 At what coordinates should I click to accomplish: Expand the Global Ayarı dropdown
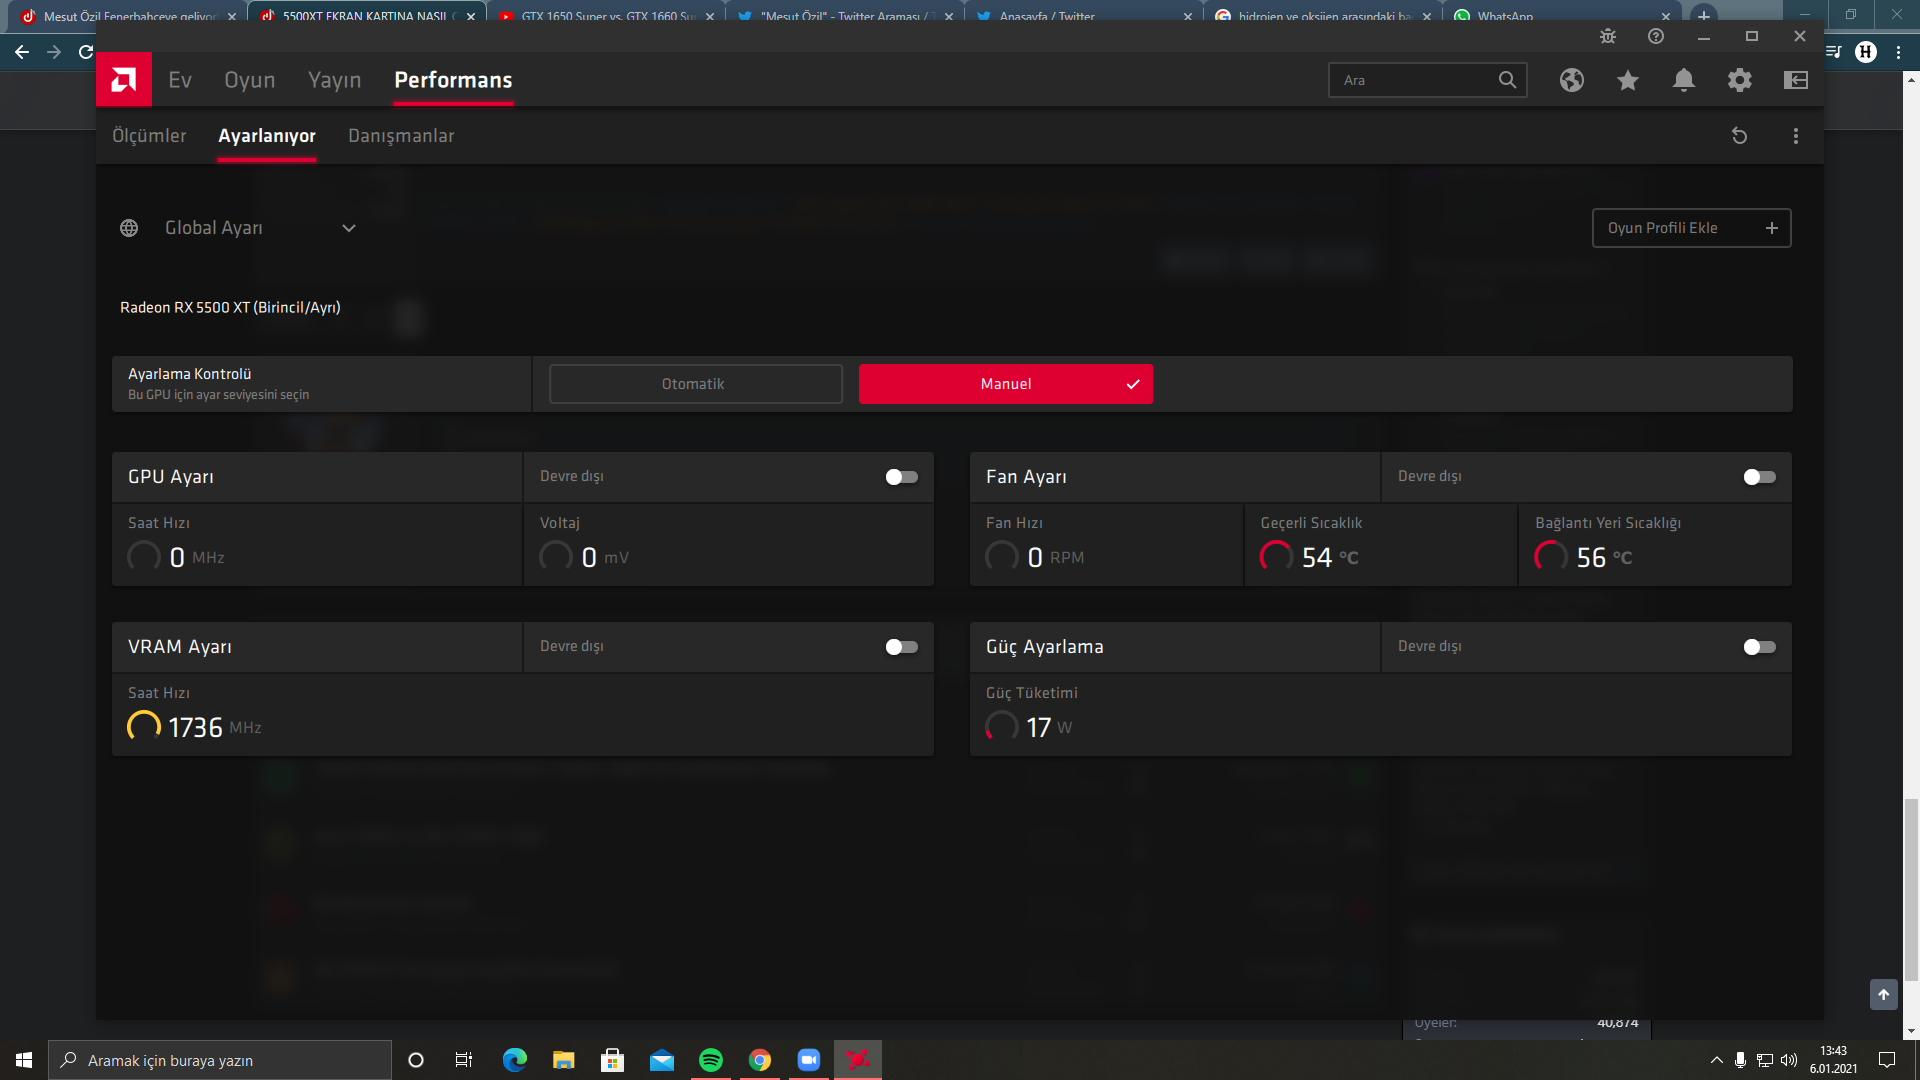349,228
